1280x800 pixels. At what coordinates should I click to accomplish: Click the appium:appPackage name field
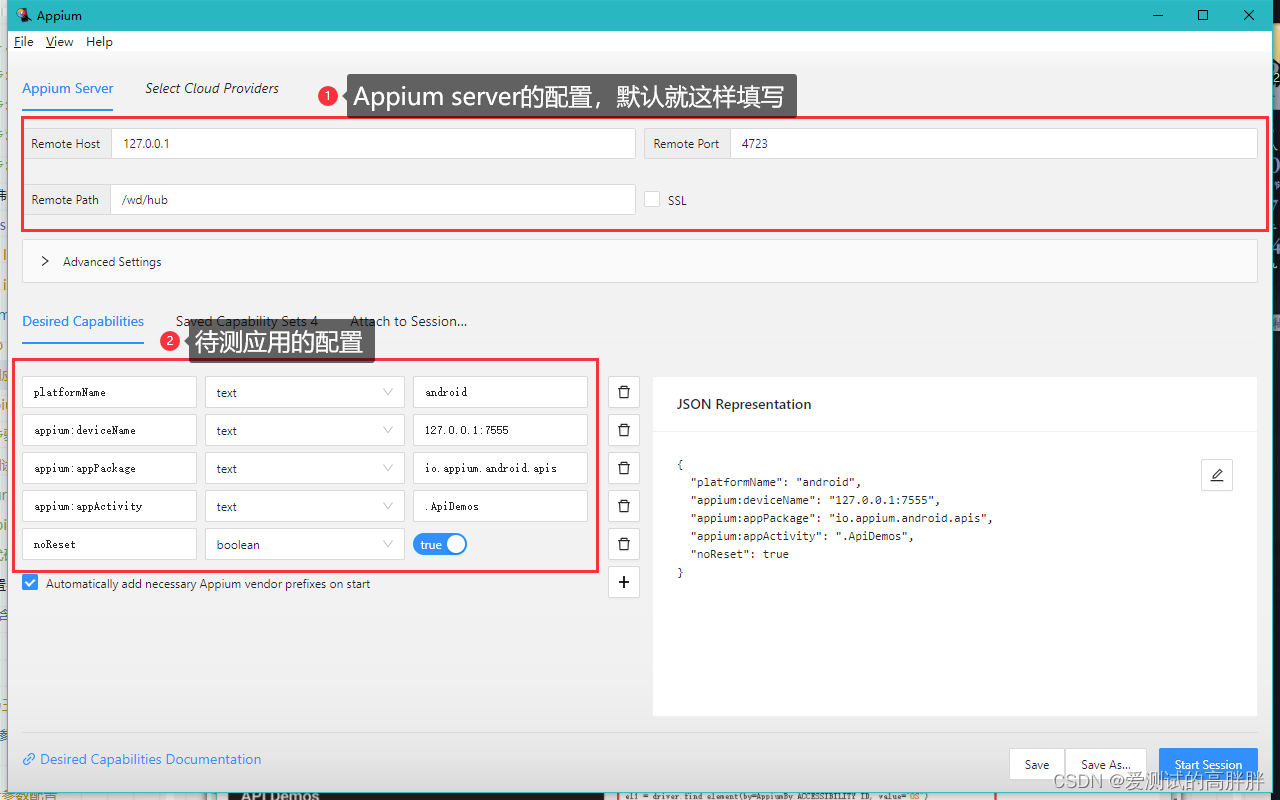tap(109, 468)
